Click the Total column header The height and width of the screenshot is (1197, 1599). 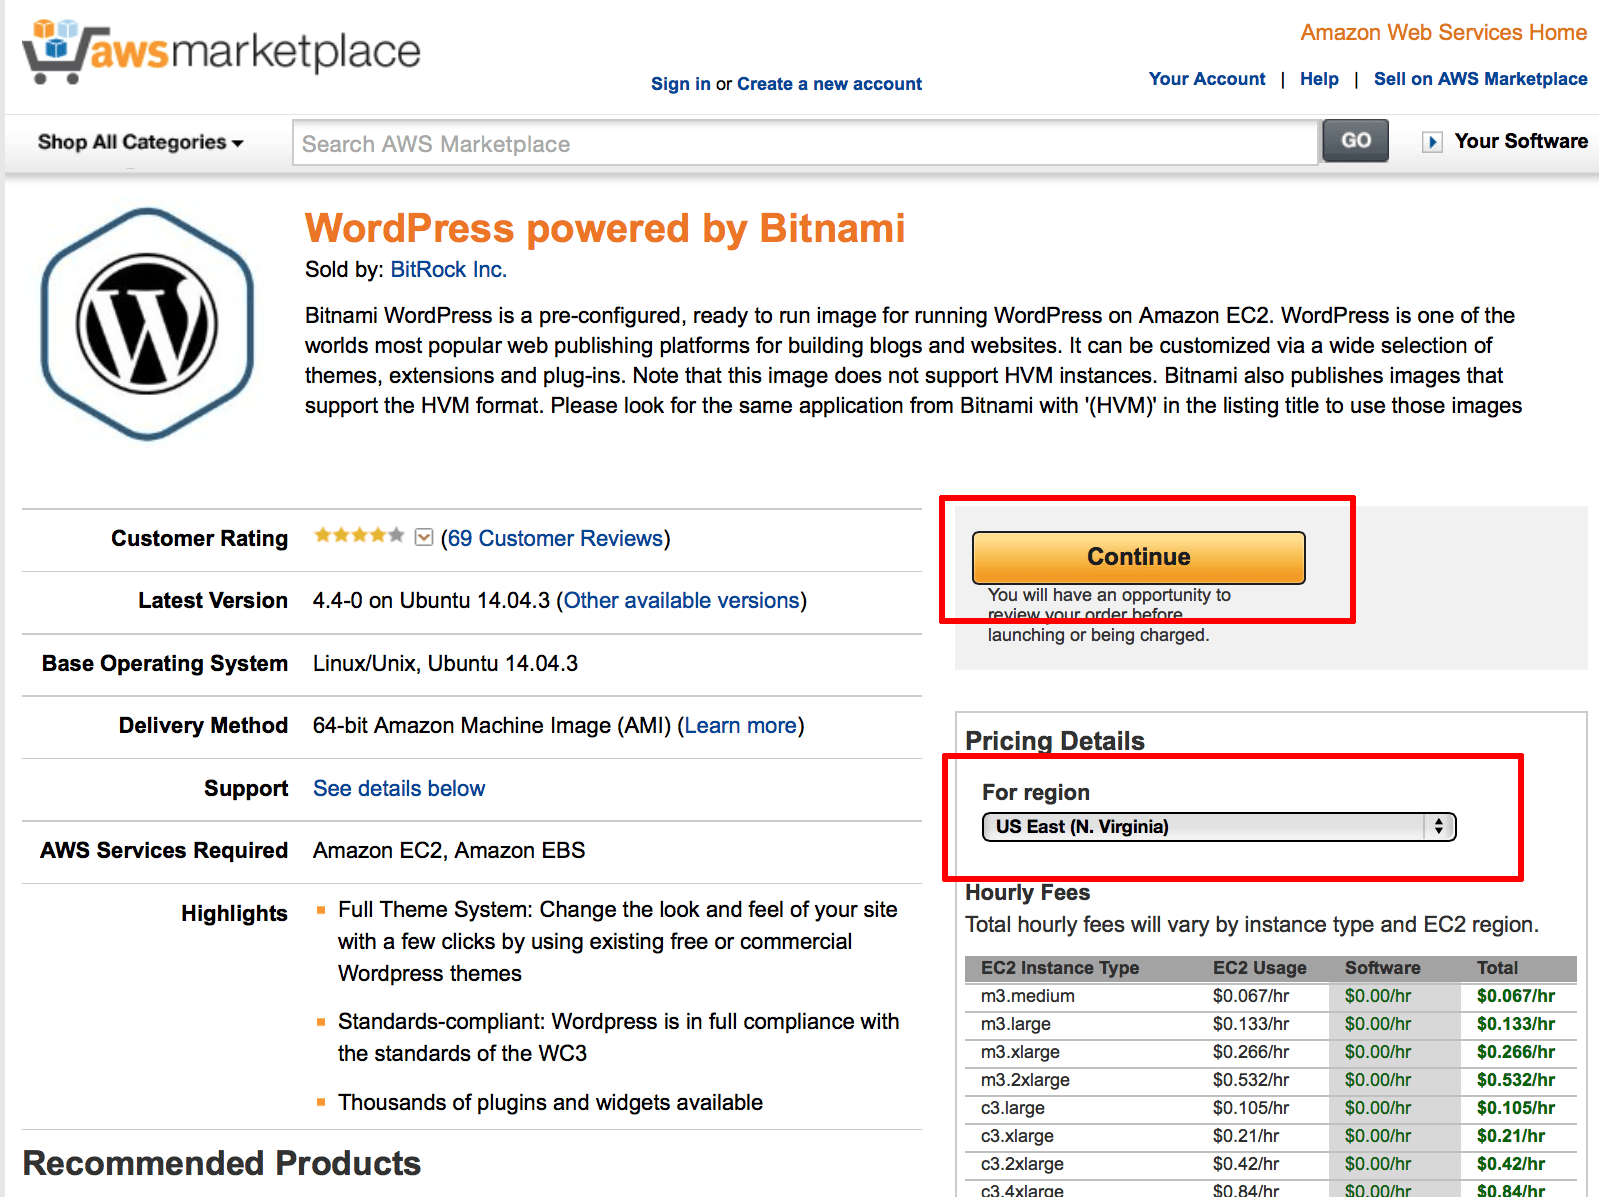[1497, 968]
